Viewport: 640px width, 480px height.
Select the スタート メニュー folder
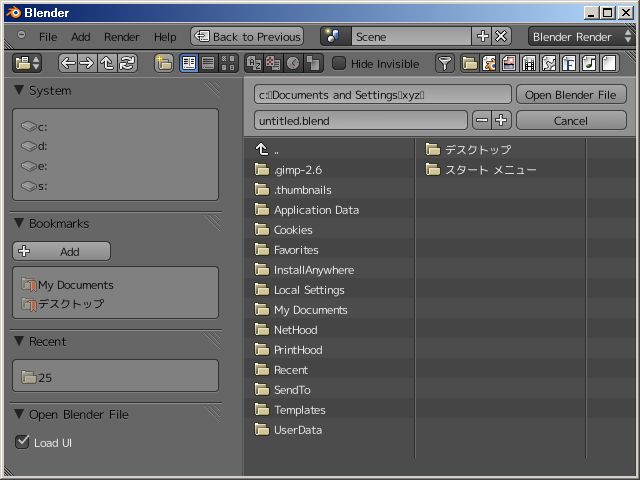(x=481, y=169)
